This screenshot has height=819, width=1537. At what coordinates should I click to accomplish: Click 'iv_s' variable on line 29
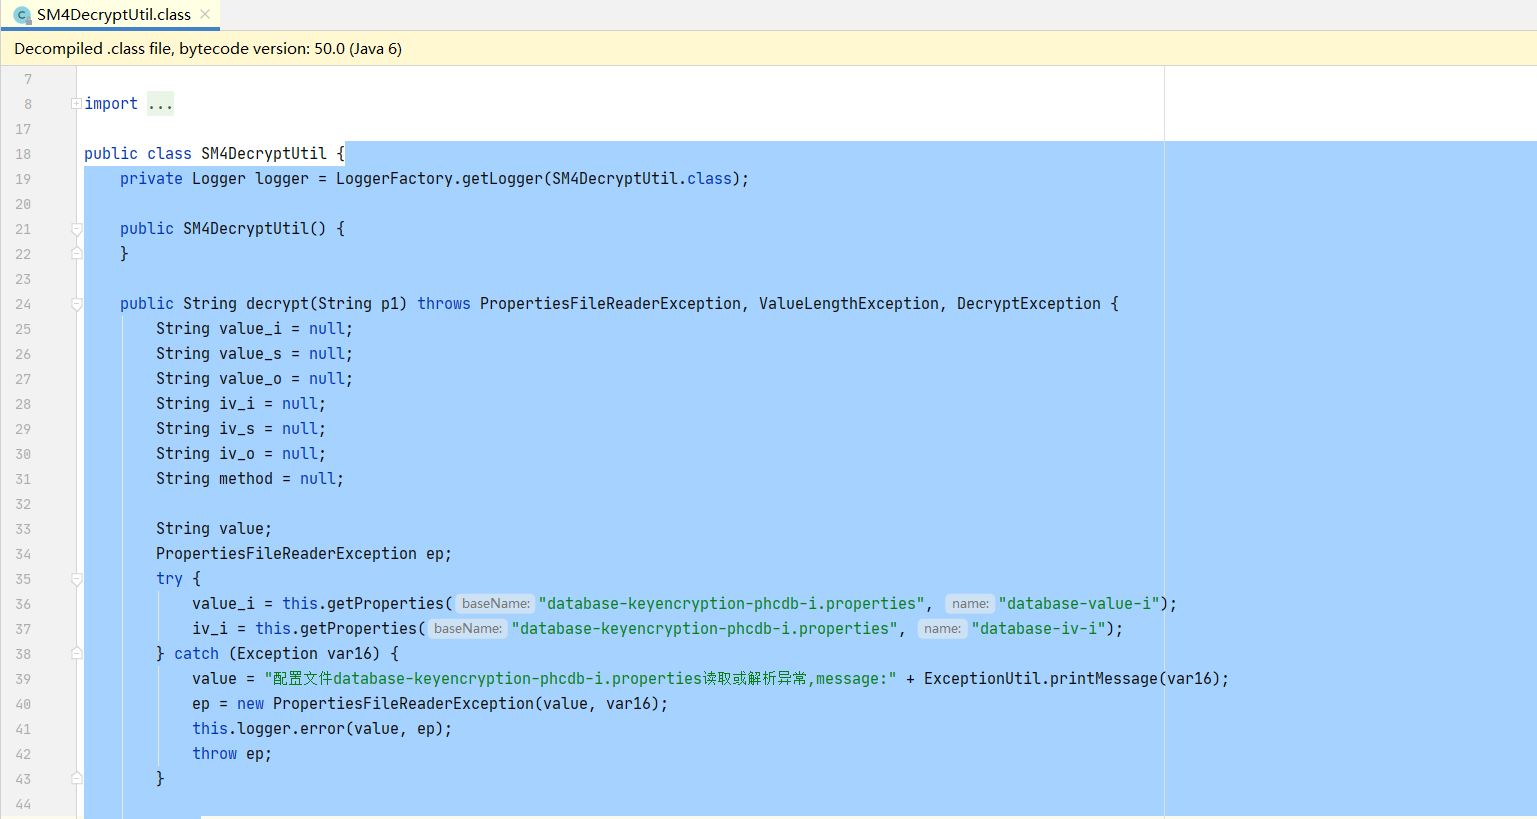[x=237, y=429]
